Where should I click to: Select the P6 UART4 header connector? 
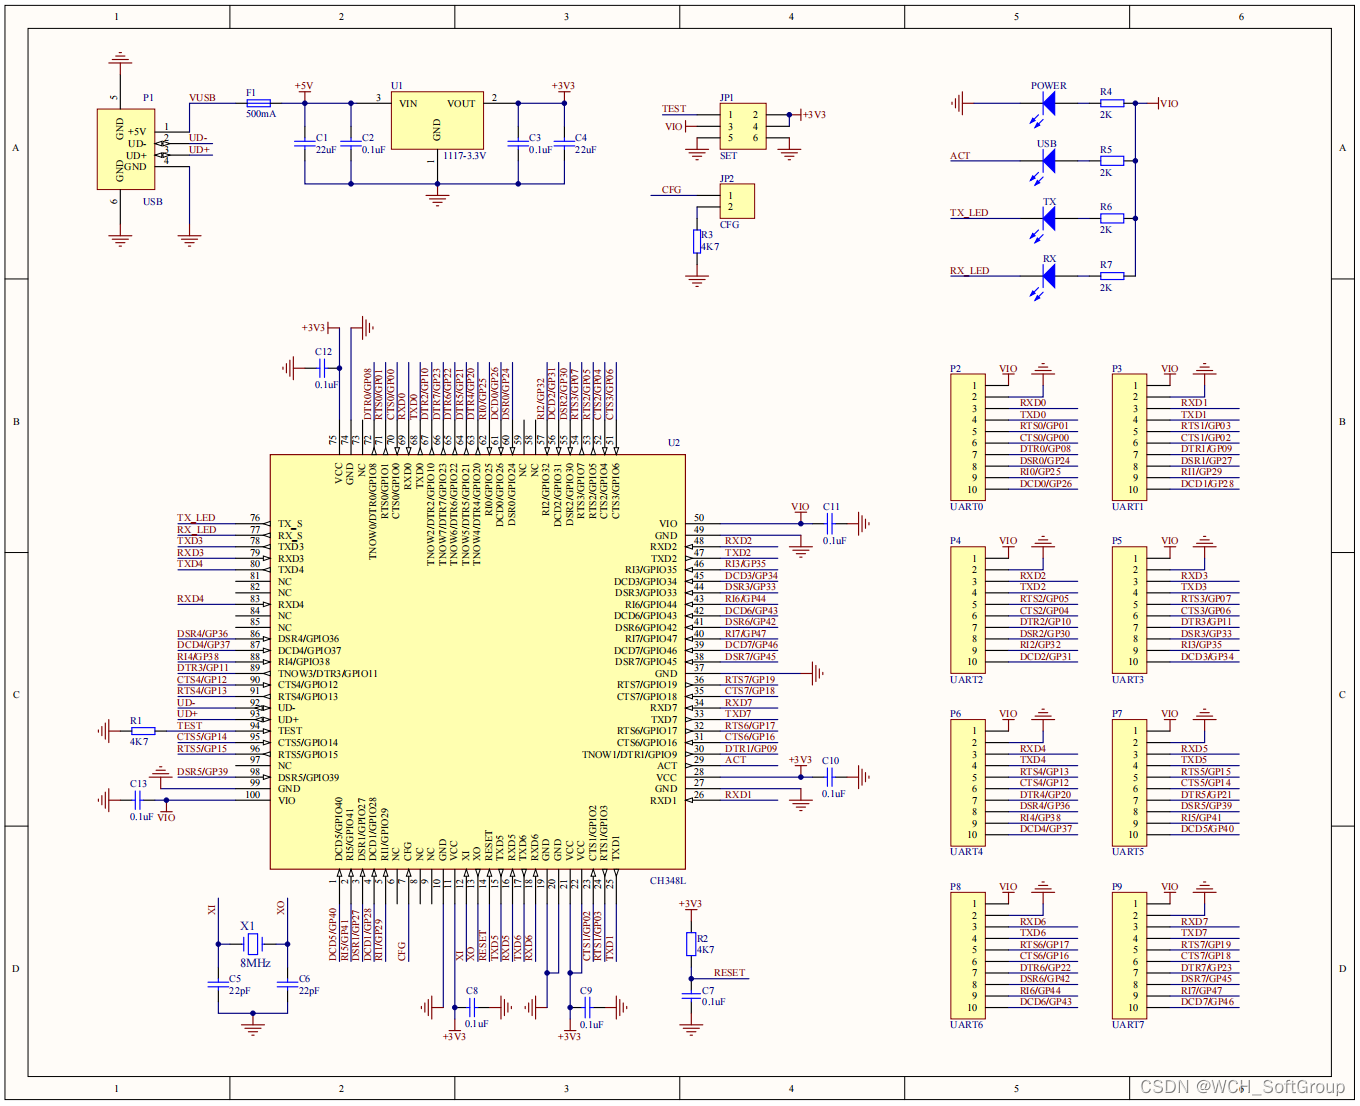967,783
